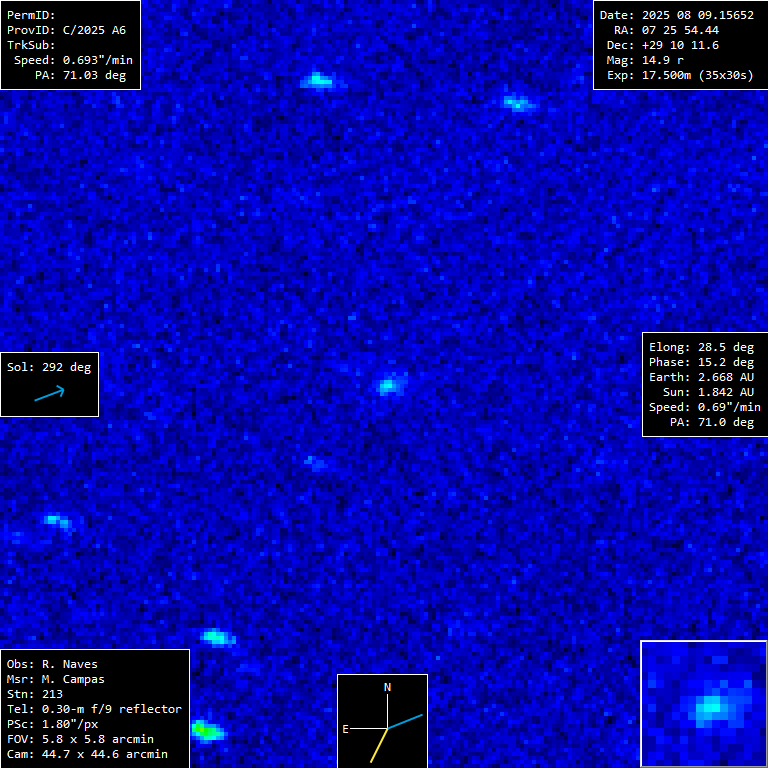This screenshot has height=768, width=768.
Task: Click the Obs: R. Naves line
Action: tap(52, 664)
